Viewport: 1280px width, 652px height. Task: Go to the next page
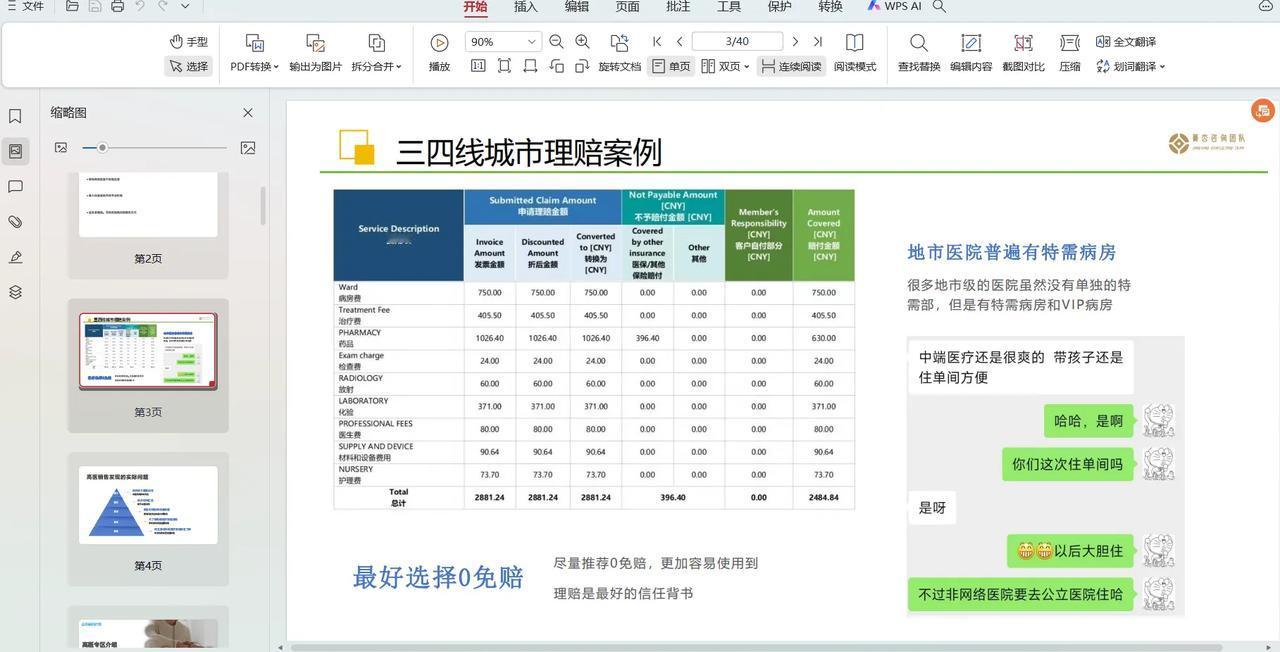[x=795, y=41]
